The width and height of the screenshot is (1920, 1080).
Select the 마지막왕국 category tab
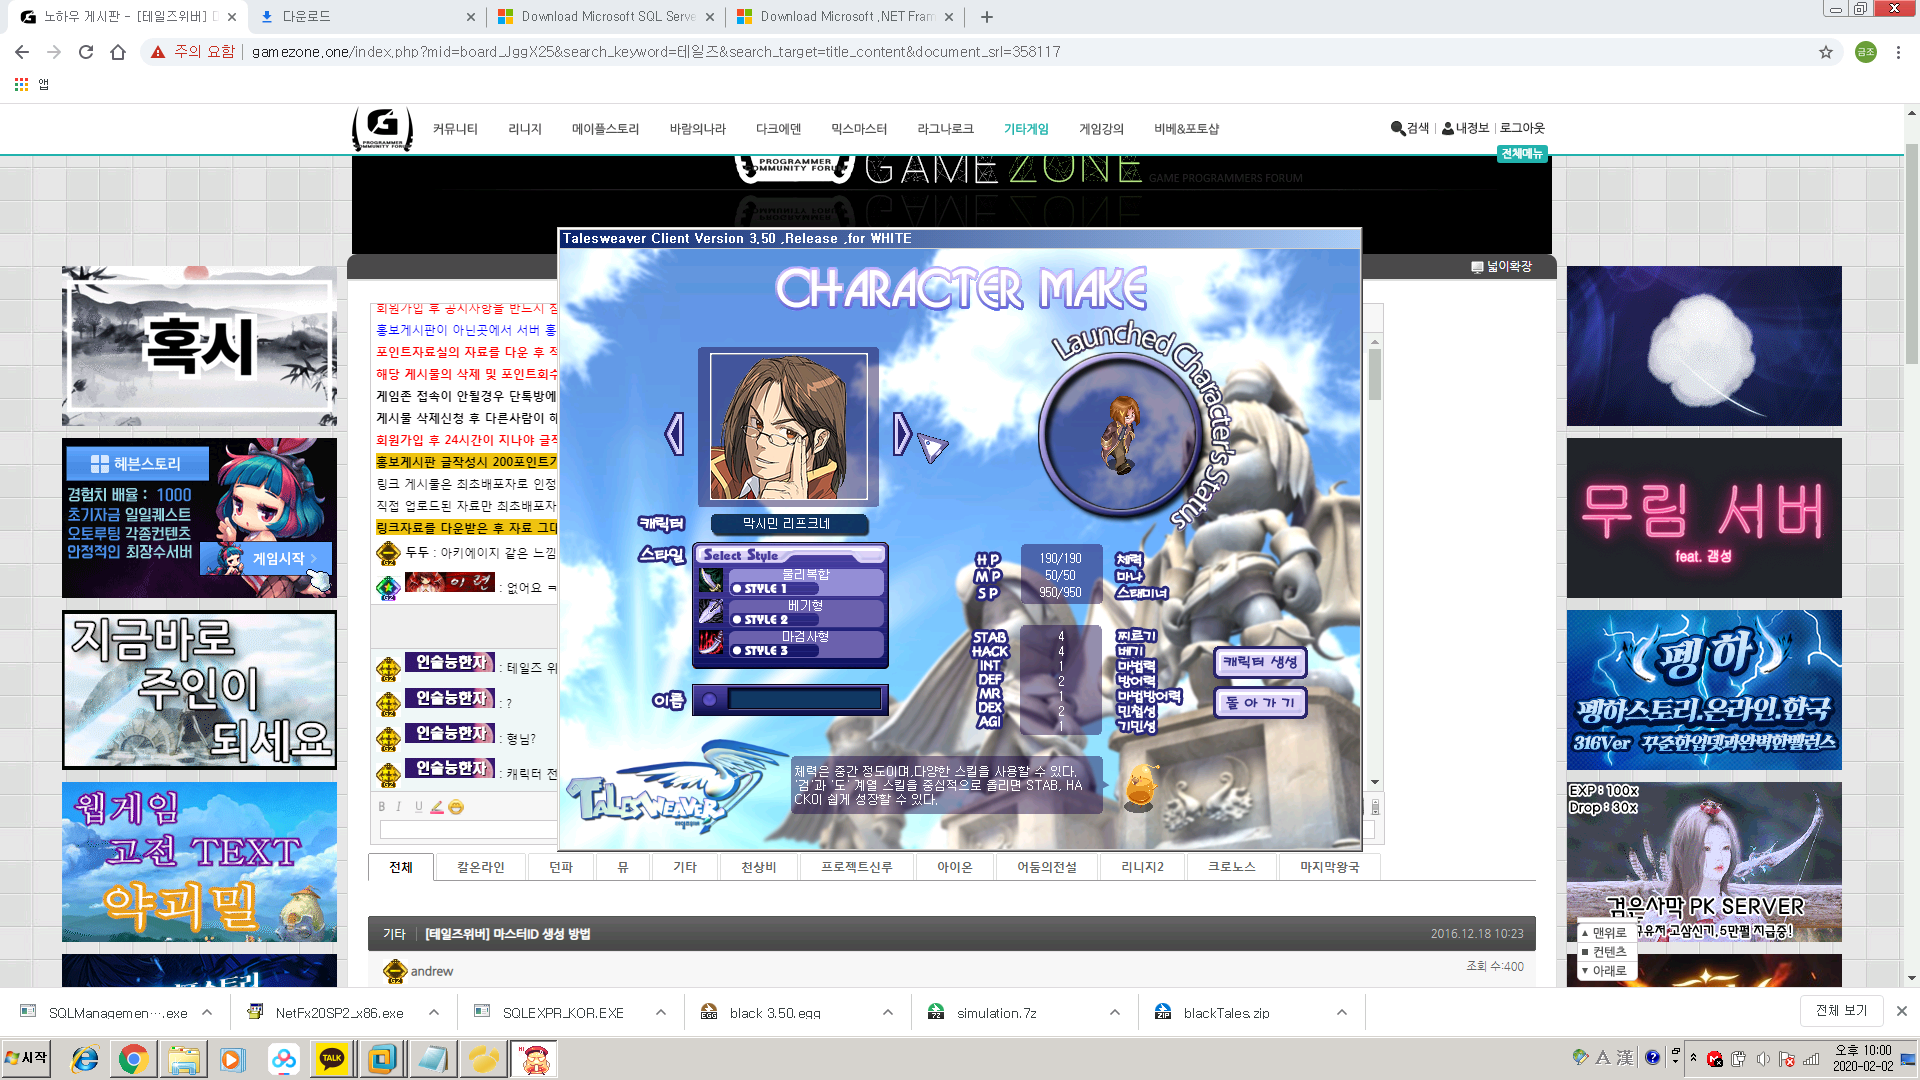pyautogui.click(x=1329, y=867)
